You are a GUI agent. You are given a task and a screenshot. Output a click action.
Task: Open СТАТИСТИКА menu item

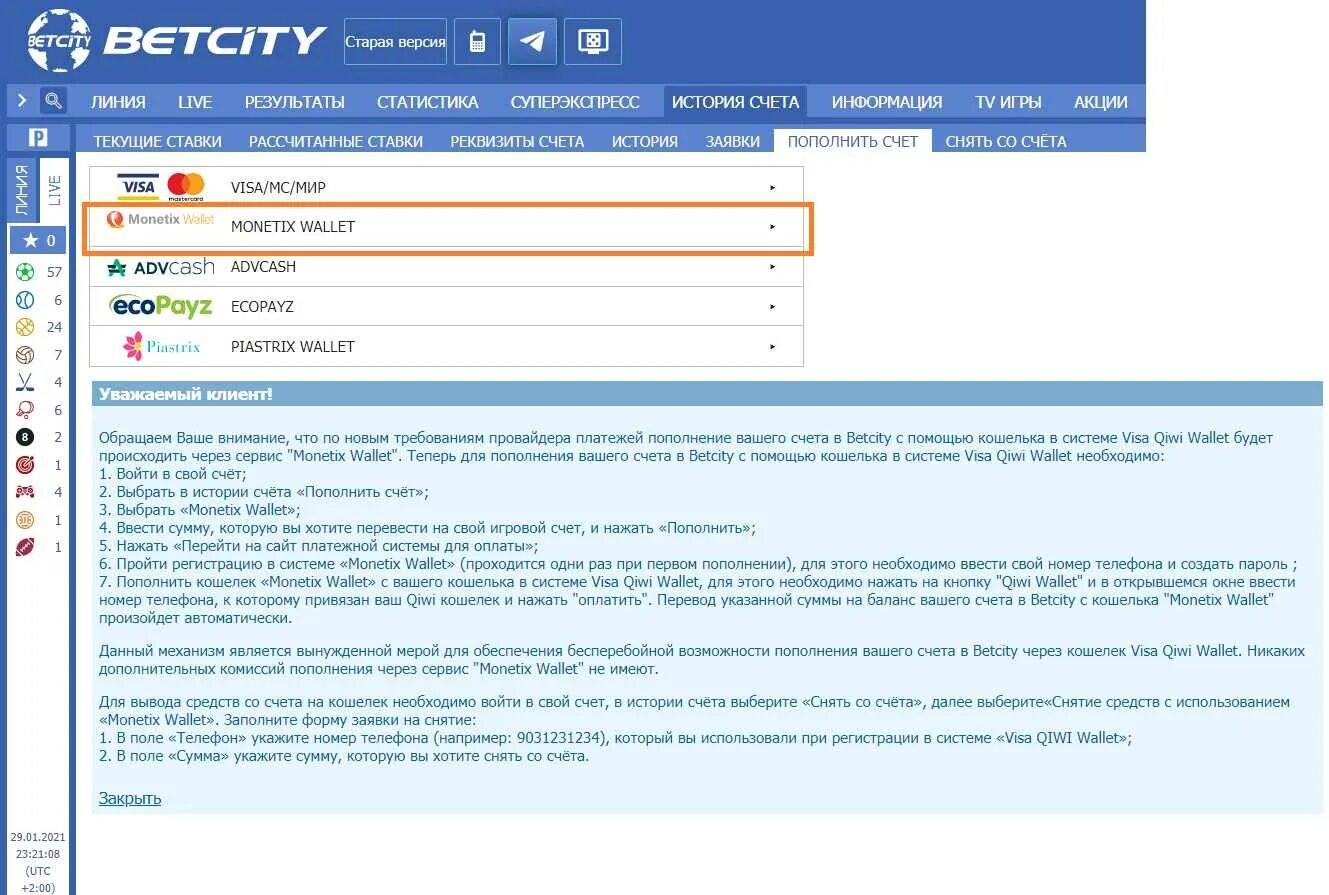(427, 102)
